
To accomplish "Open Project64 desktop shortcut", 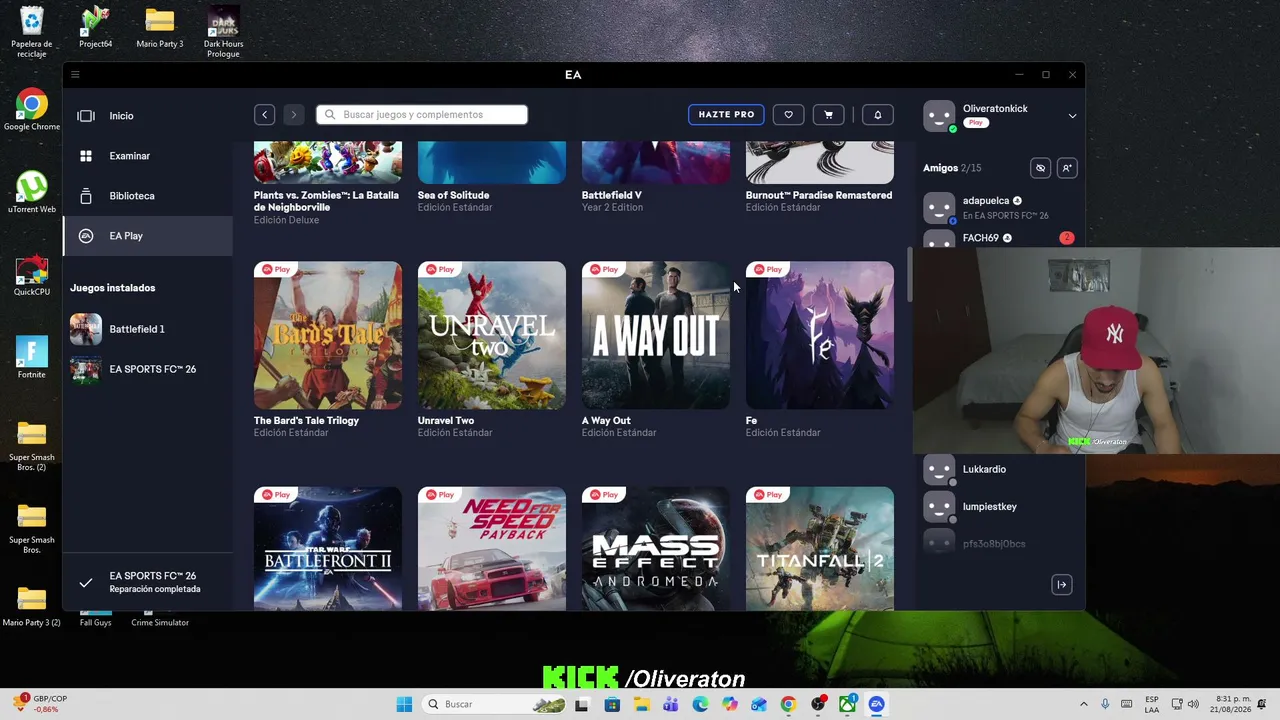I will tap(95, 28).
